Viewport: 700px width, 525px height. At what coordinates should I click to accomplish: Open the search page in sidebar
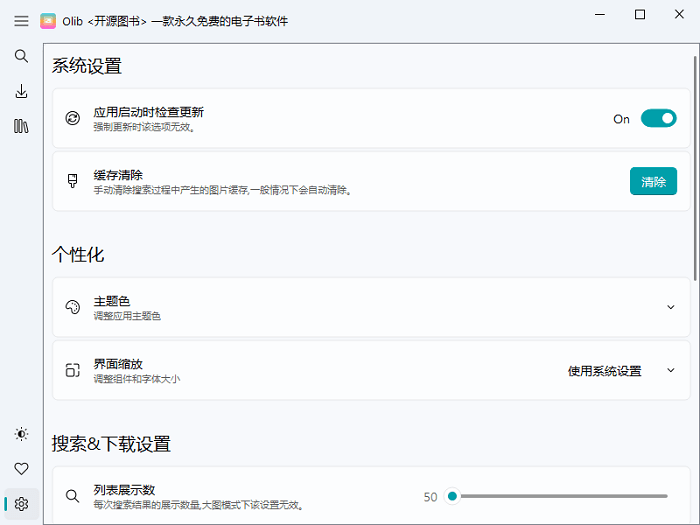tap(21, 56)
